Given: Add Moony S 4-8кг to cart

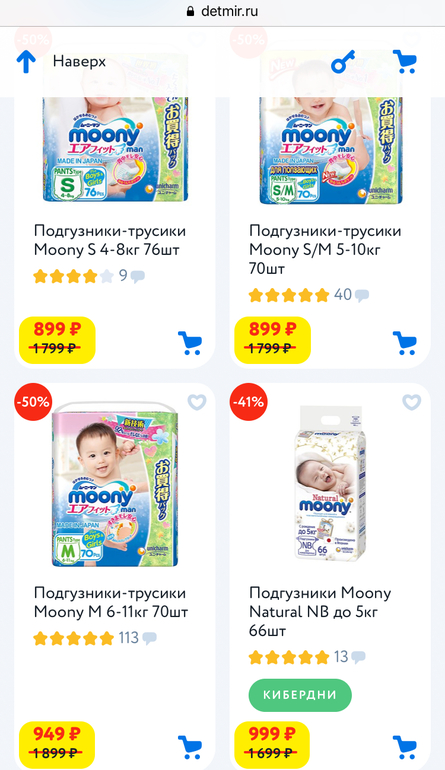Looking at the screenshot, I should click(190, 343).
